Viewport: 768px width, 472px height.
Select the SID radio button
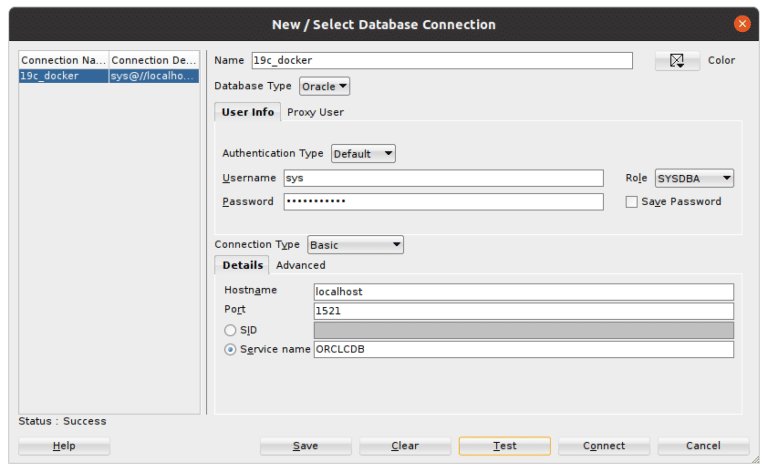click(231, 330)
